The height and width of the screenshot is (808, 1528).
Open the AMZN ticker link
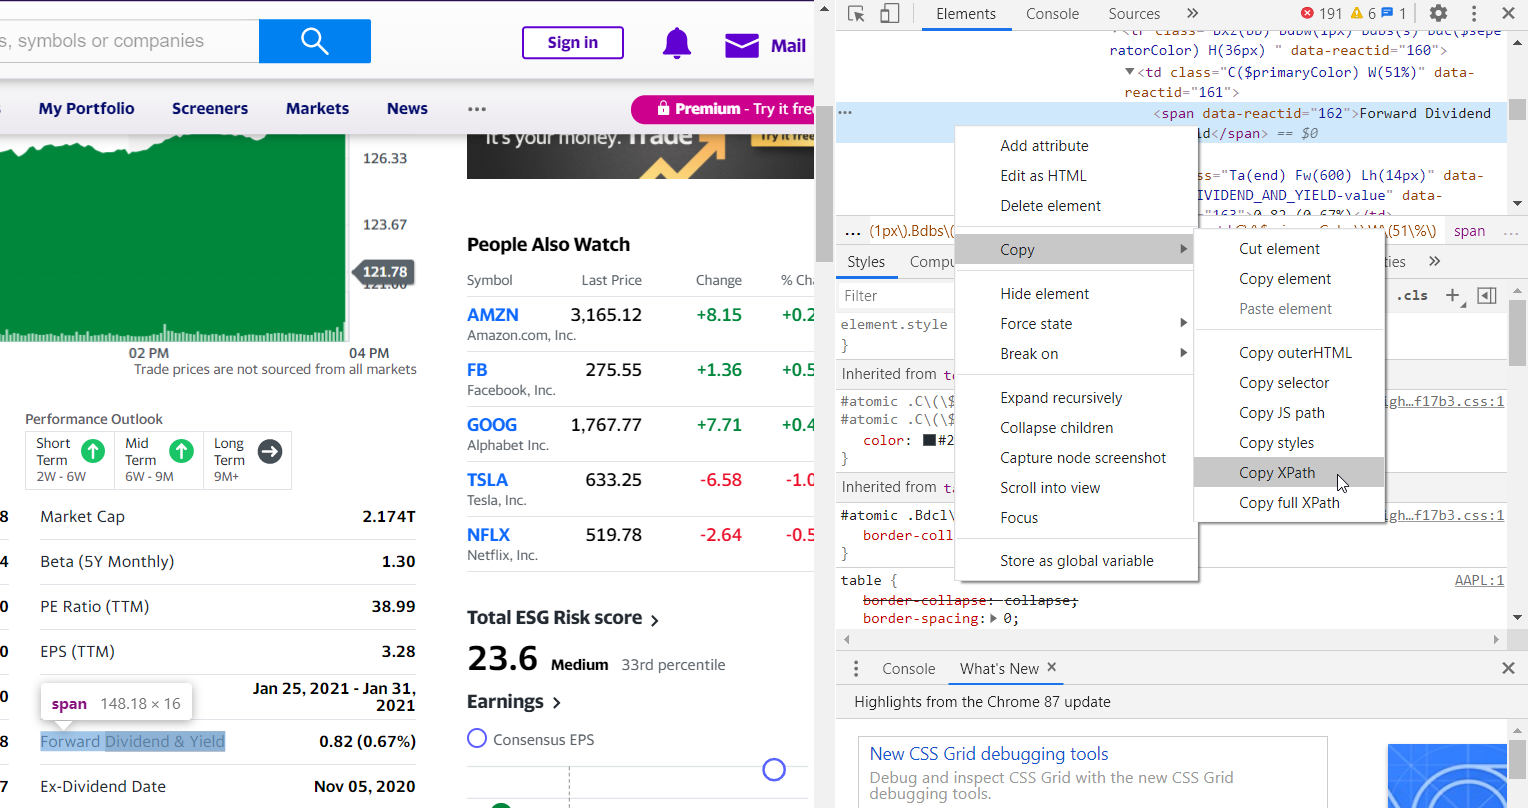pyautogui.click(x=493, y=314)
